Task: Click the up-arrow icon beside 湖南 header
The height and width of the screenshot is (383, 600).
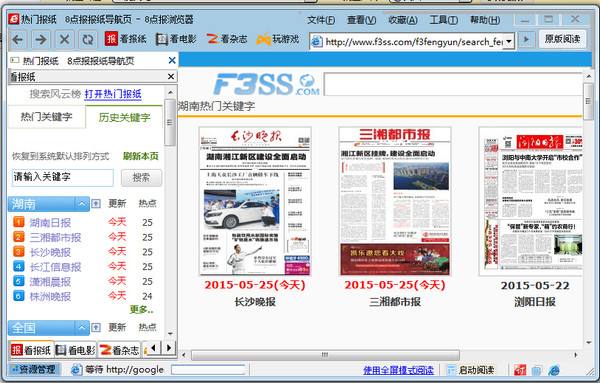Action: (x=96, y=204)
